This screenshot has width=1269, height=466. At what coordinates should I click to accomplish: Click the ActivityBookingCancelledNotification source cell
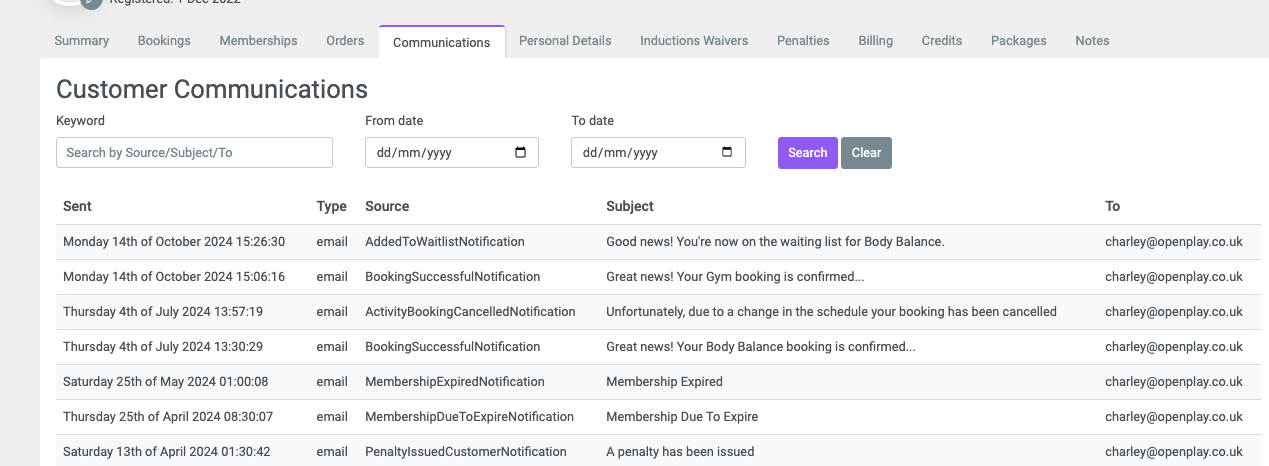point(470,312)
